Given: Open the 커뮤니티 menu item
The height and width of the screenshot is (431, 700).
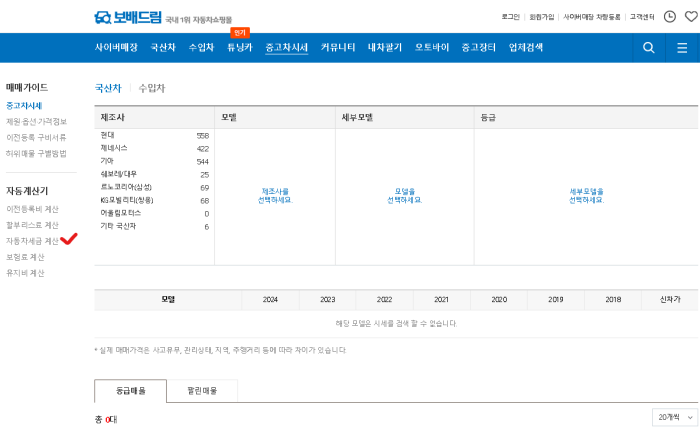Looking at the screenshot, I should (338, 47).
